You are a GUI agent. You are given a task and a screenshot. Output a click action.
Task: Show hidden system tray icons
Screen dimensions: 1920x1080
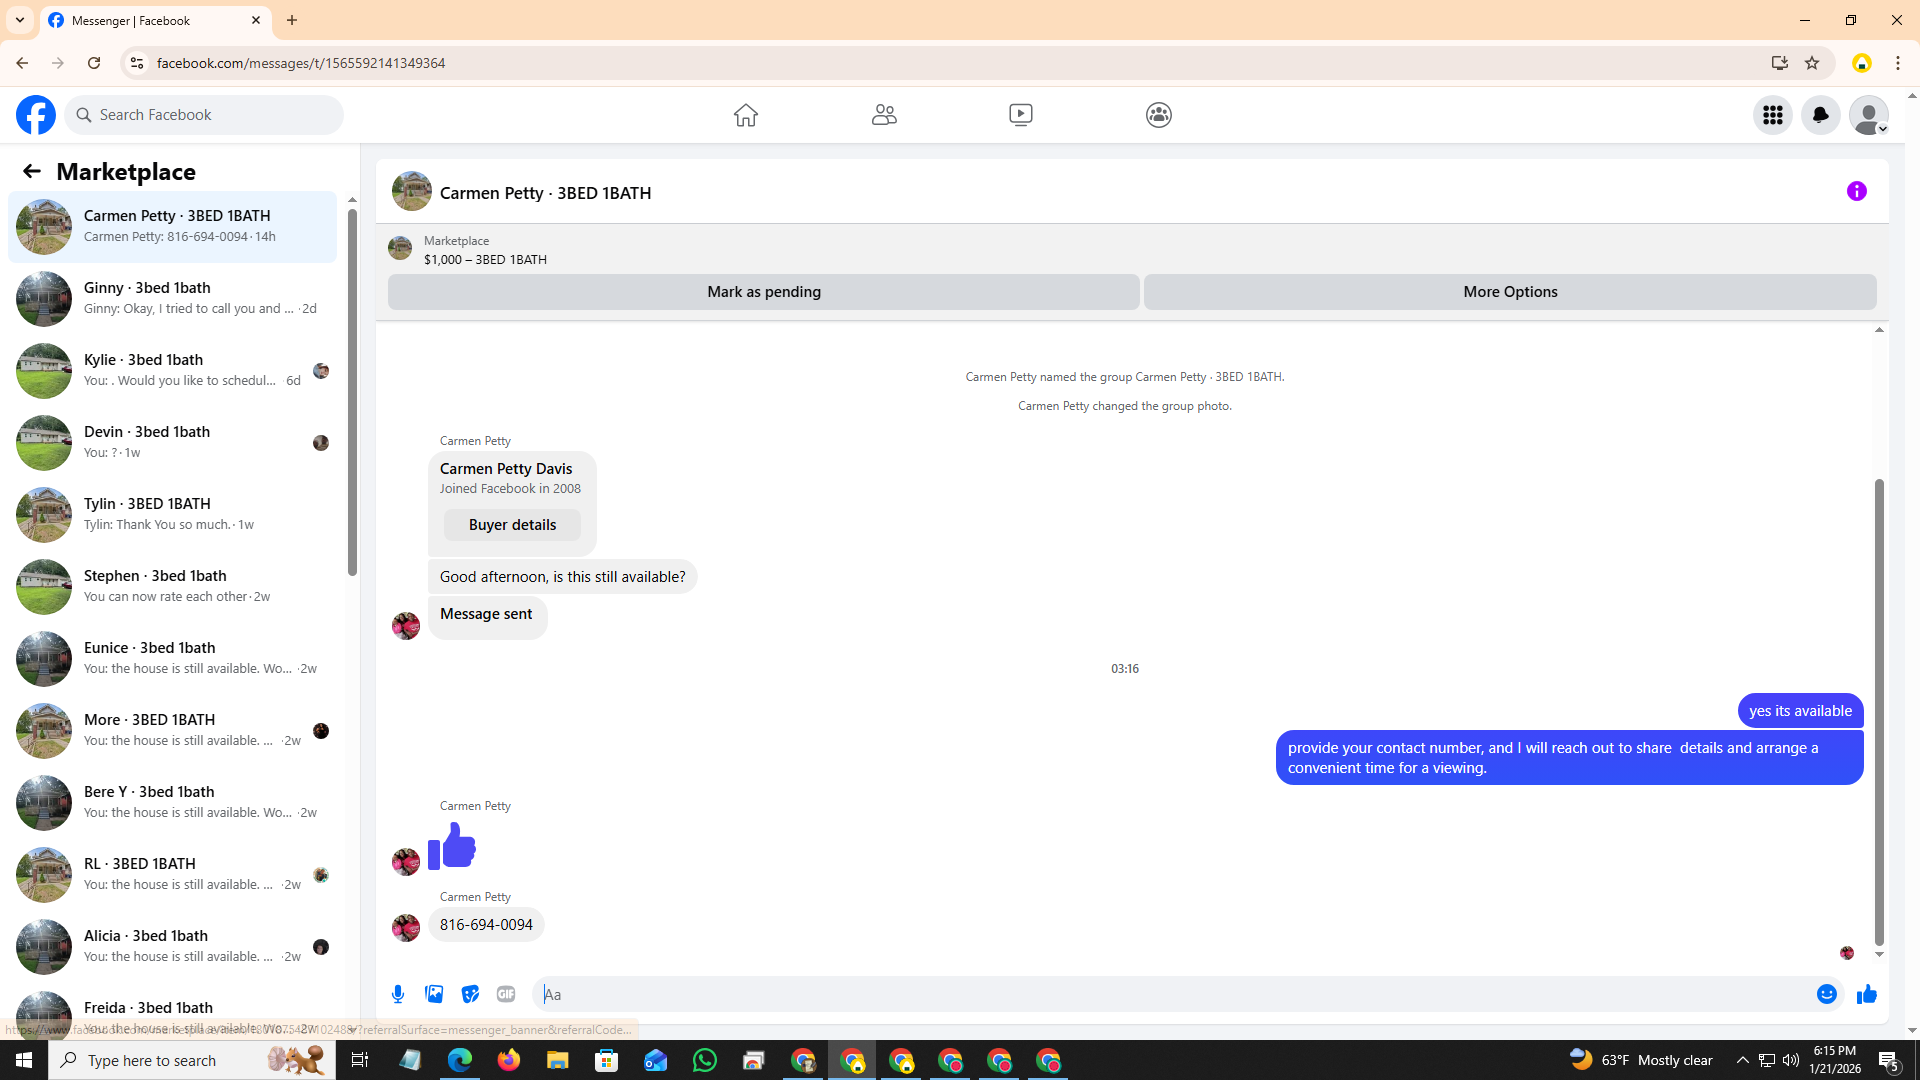(x=1742, y=1060)
